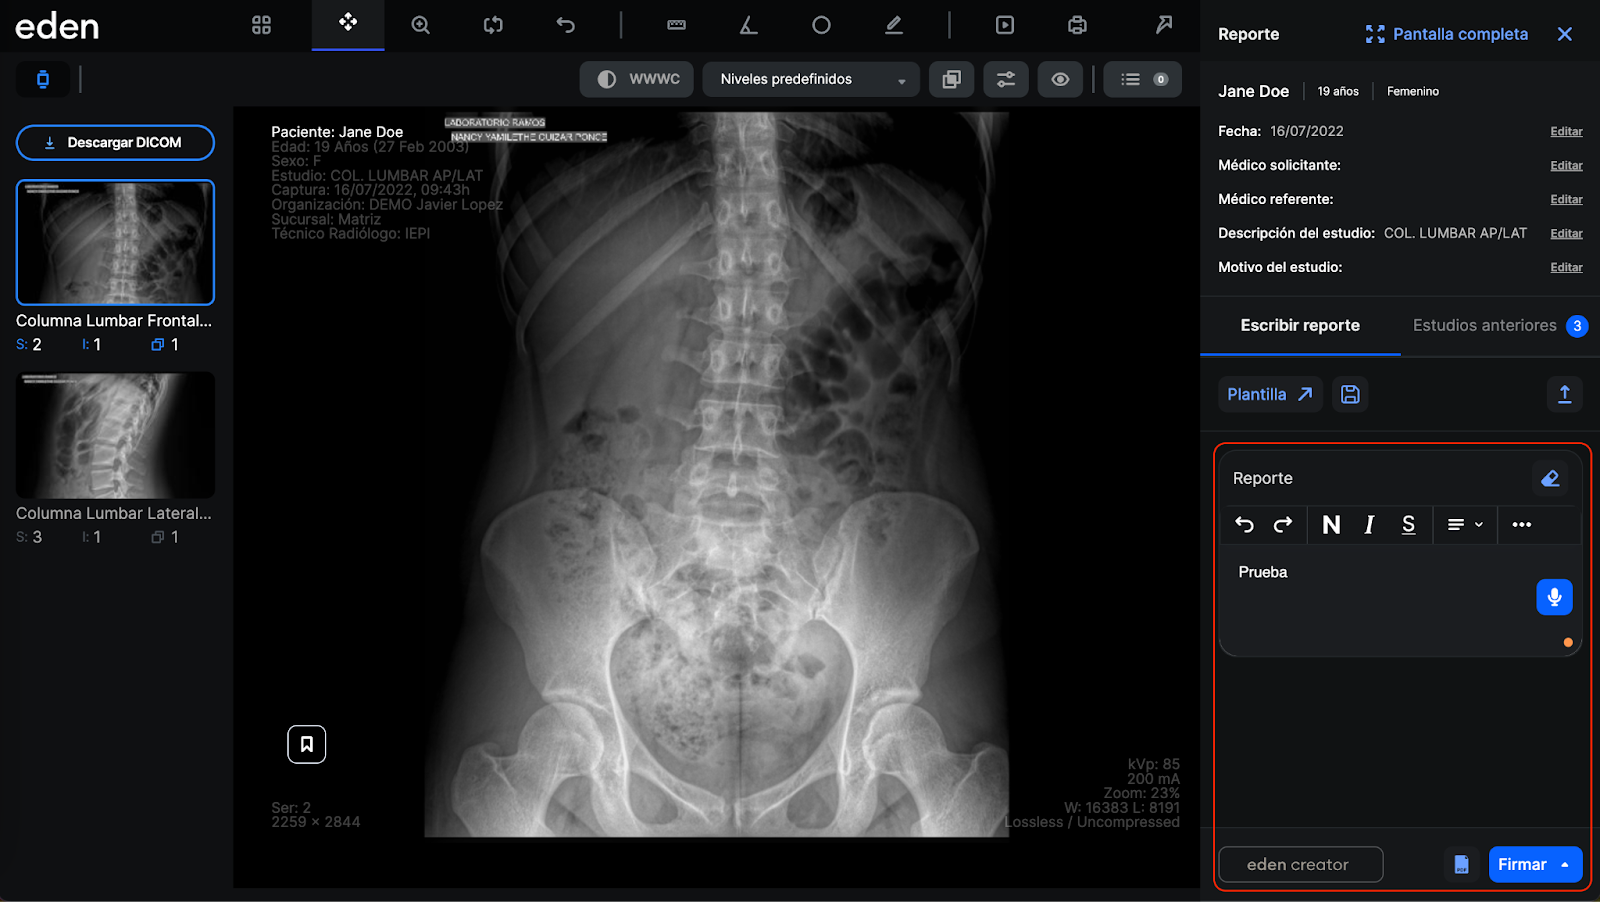
Task: Toggle overlay visibility eye icon
Action: point(1060,79)
